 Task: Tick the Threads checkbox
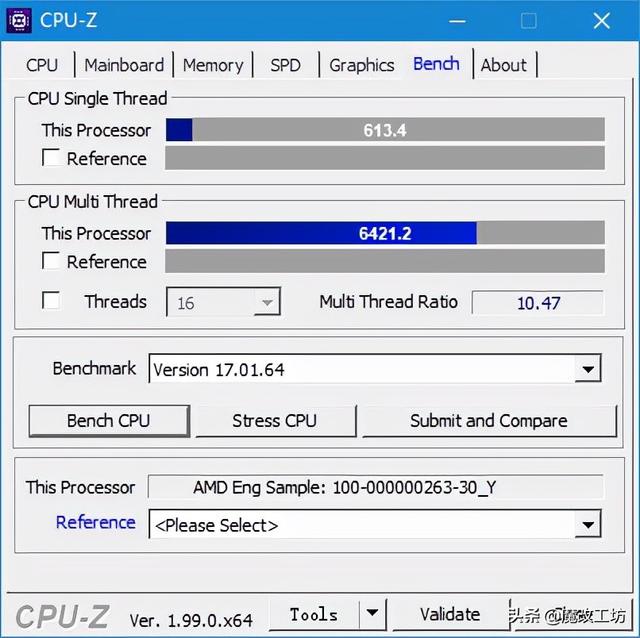(x=51, y=300)
